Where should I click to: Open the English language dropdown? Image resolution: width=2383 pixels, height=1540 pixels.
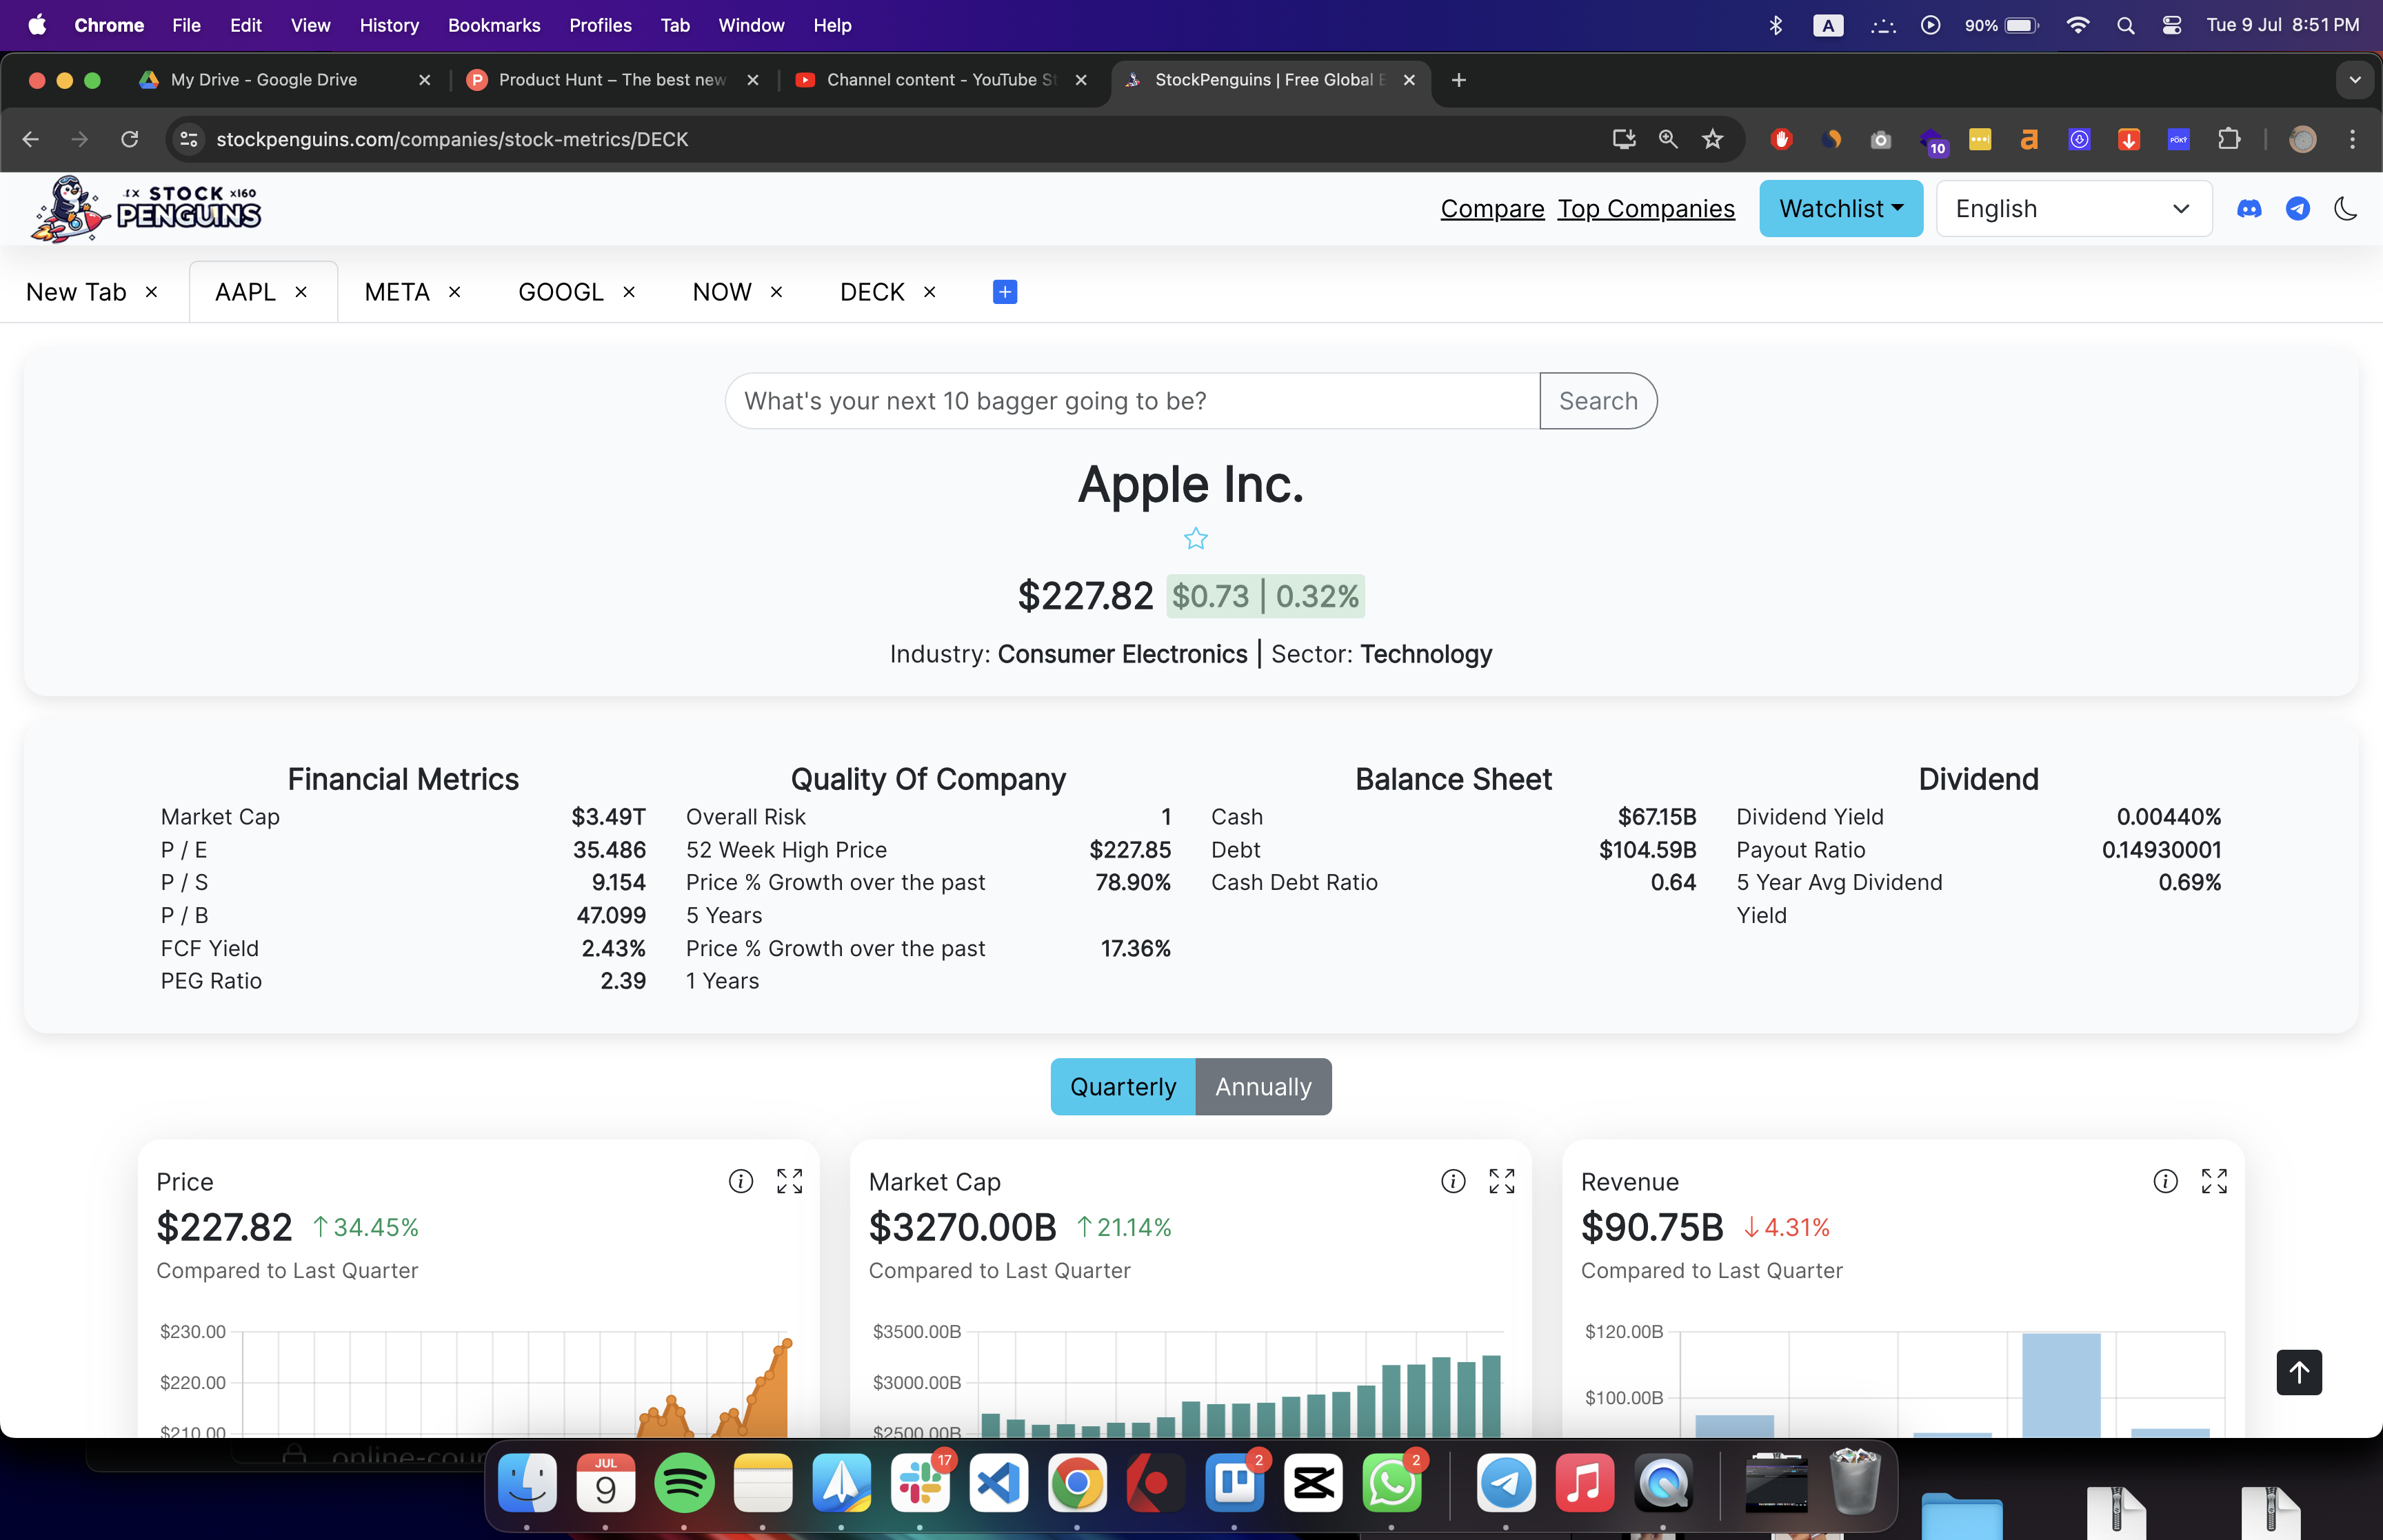(2074, 209)
